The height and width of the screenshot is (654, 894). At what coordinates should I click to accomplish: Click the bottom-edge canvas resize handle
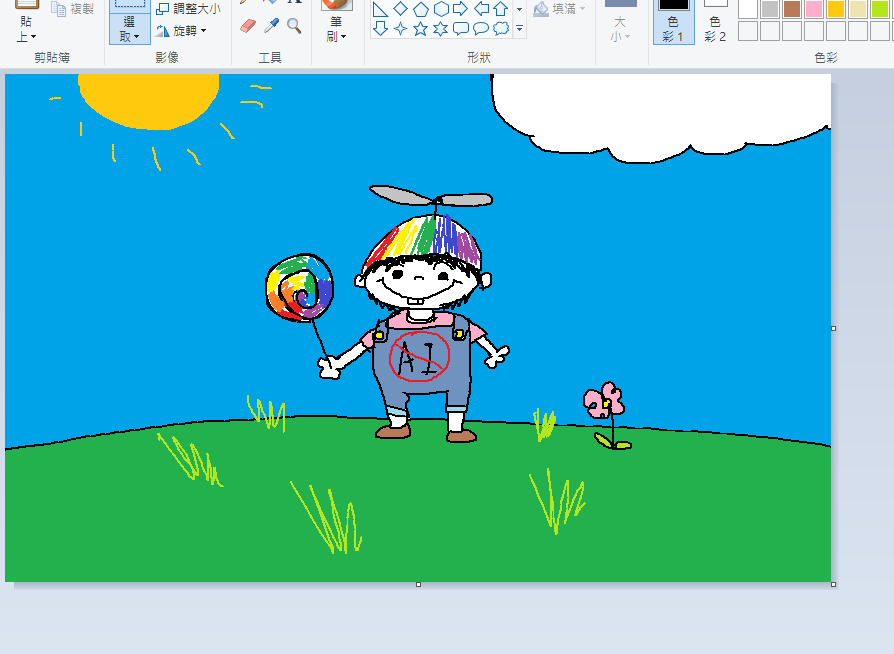coord(418,584)
